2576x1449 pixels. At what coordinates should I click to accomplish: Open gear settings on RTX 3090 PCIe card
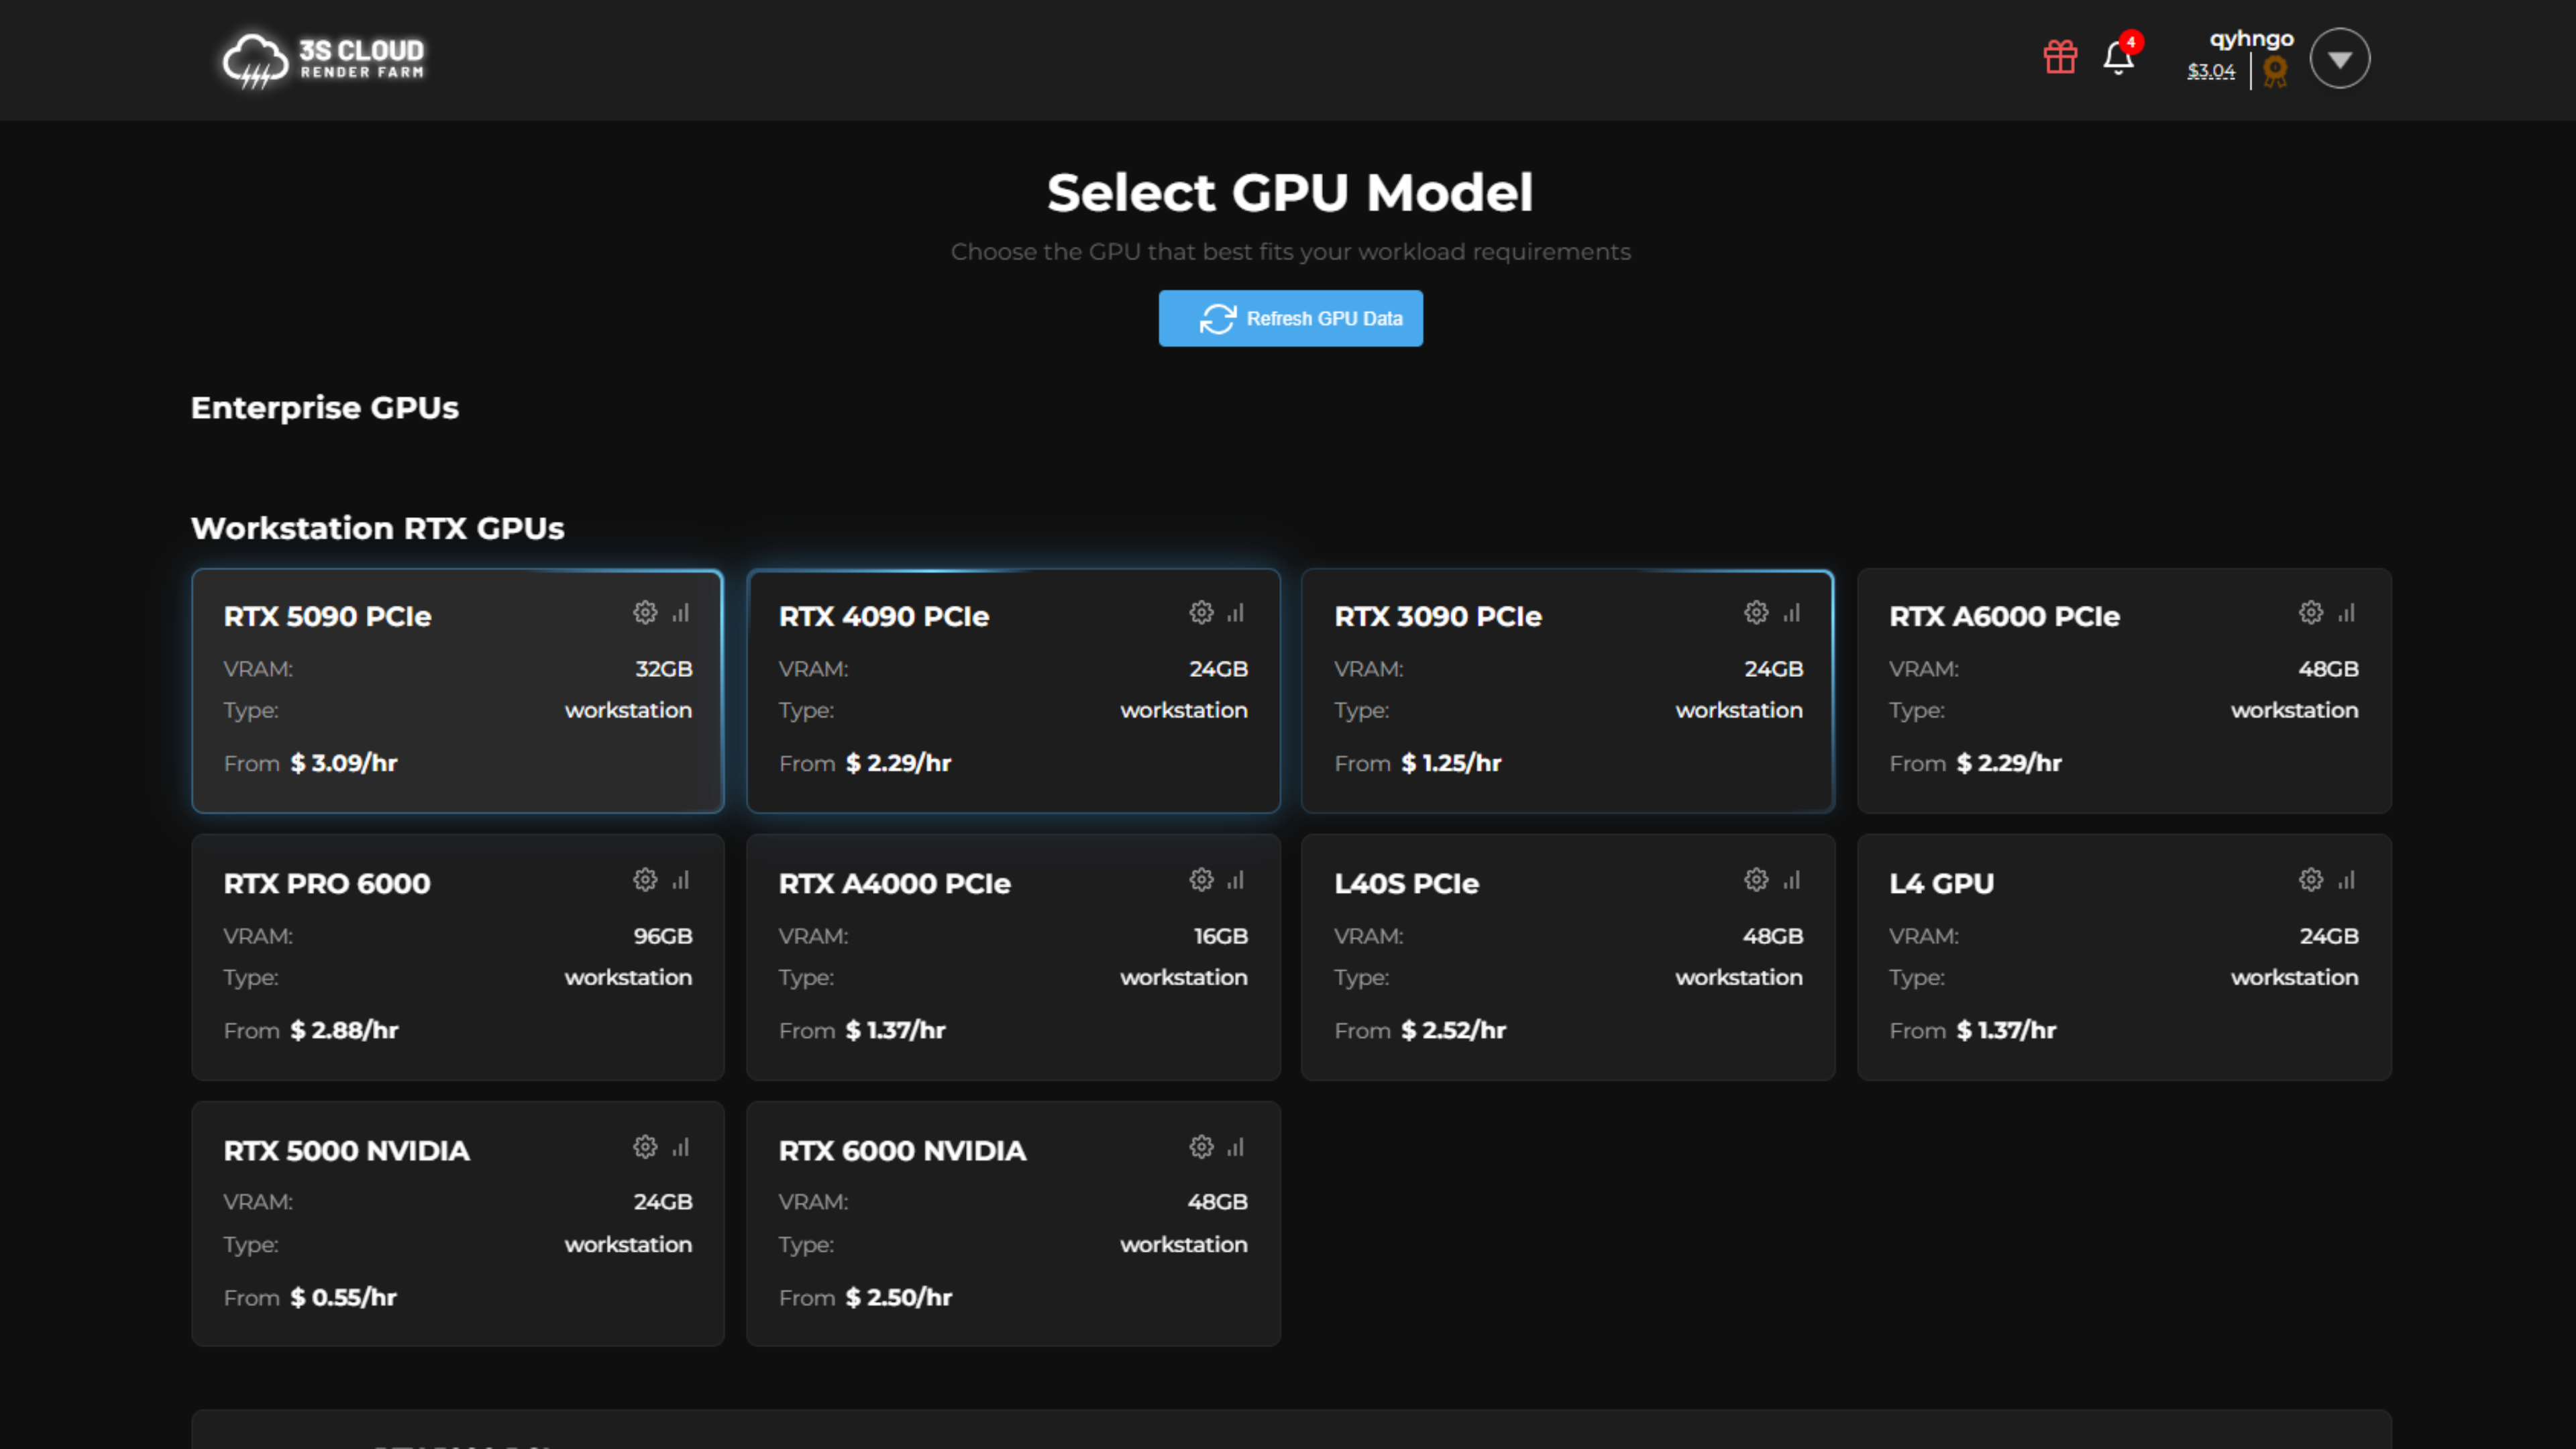point(1756,613)
